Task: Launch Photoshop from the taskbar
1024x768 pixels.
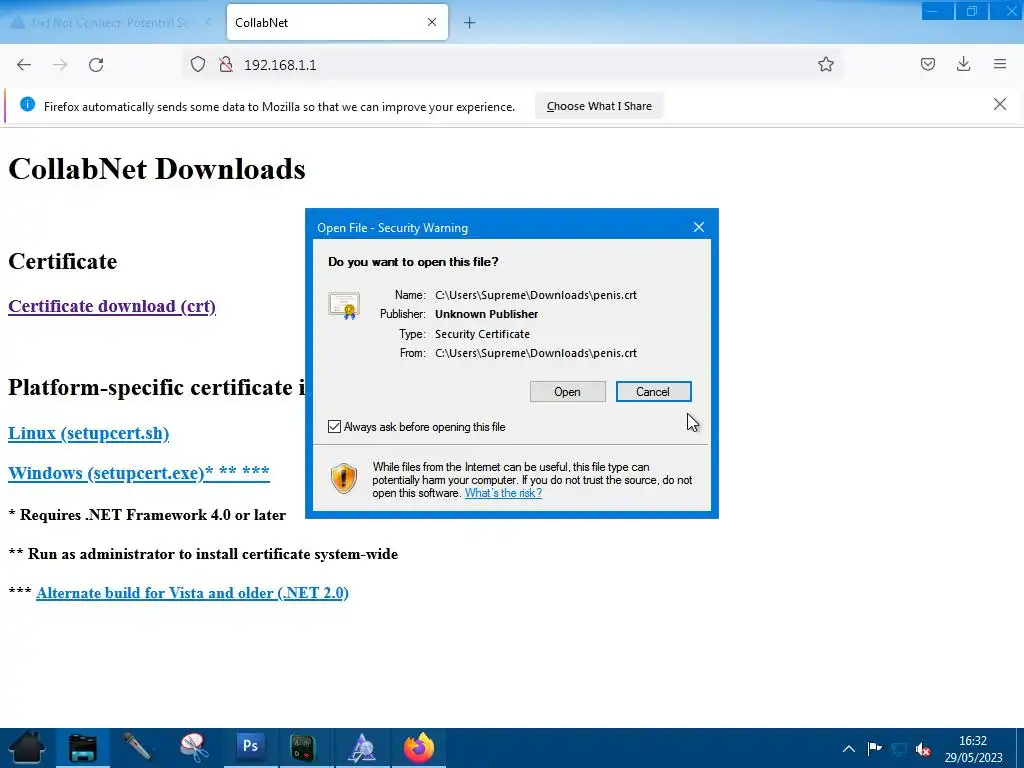Action: (250, 746)
